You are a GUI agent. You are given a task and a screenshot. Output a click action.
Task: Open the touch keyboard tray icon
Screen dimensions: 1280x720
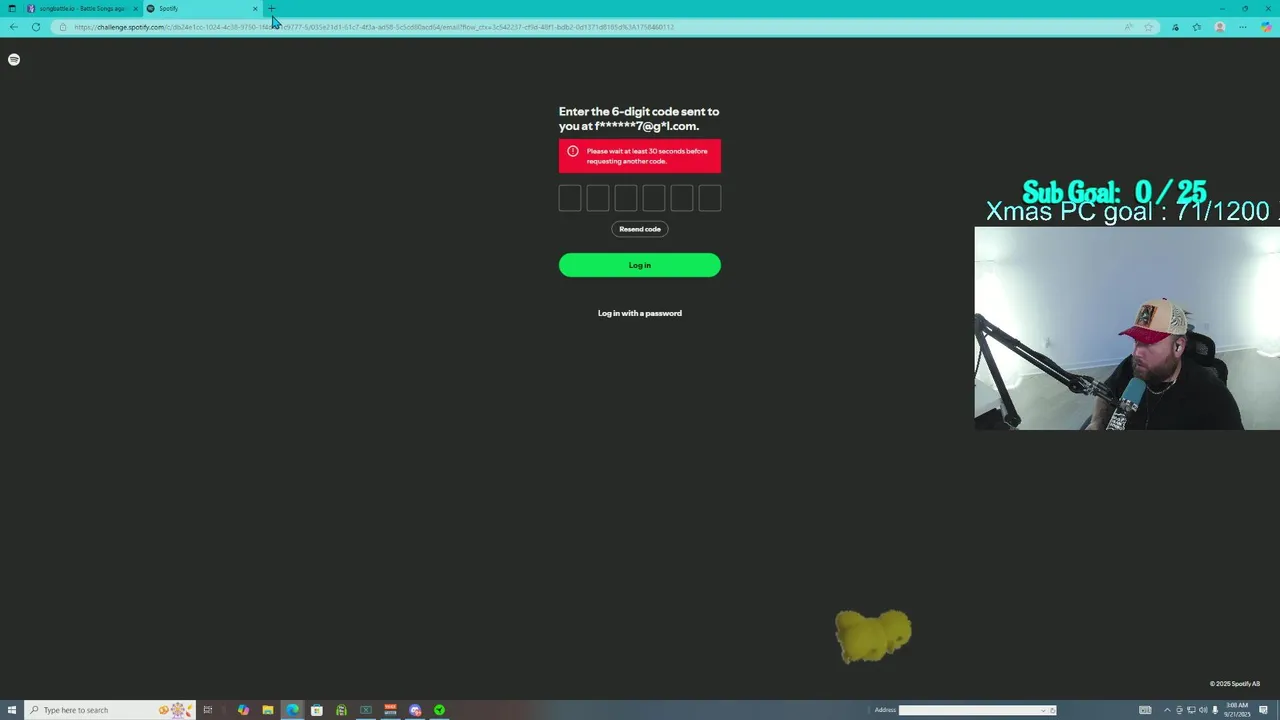tap(1145, 710)
